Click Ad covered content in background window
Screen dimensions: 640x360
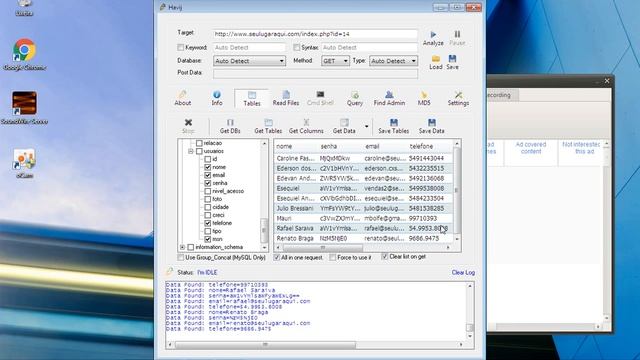(x=531, y=148)
